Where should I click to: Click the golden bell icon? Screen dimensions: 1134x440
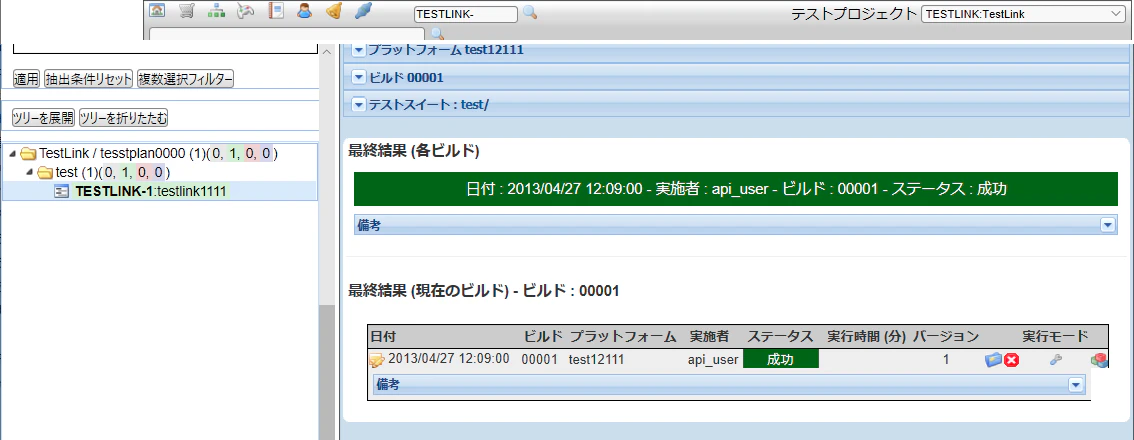[333, 11]
